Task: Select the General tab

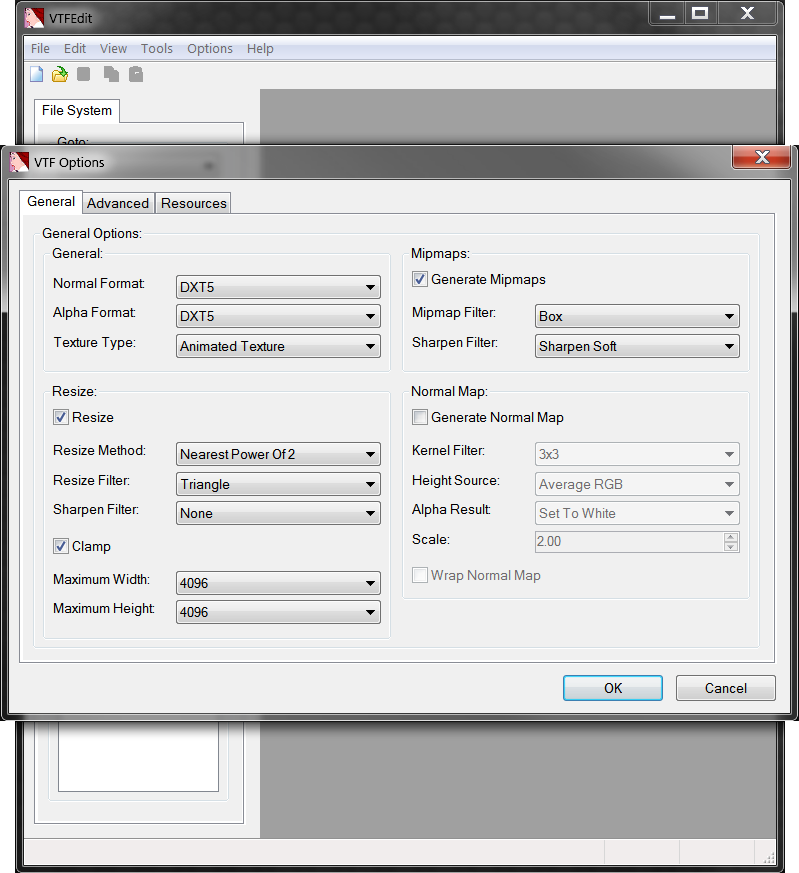Action: pos(51,202)
